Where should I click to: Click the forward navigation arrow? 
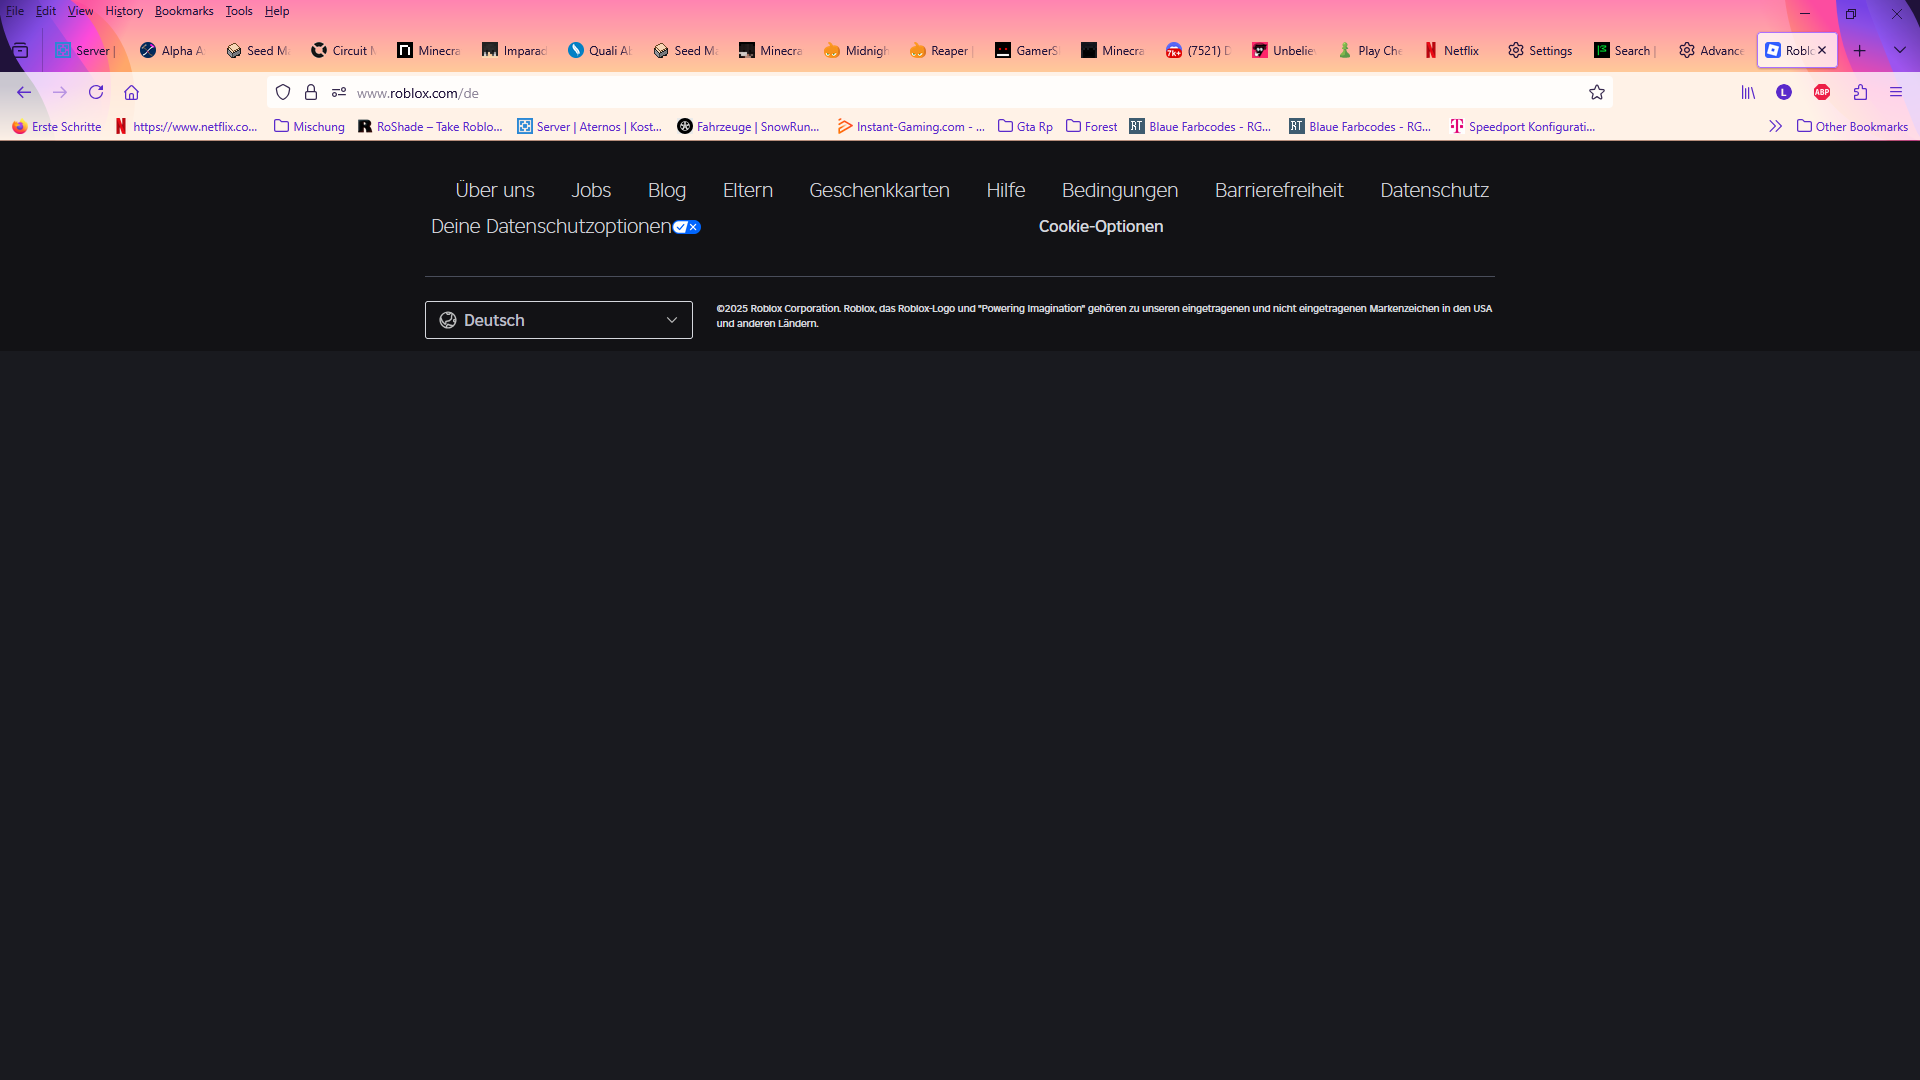[60, 92]
